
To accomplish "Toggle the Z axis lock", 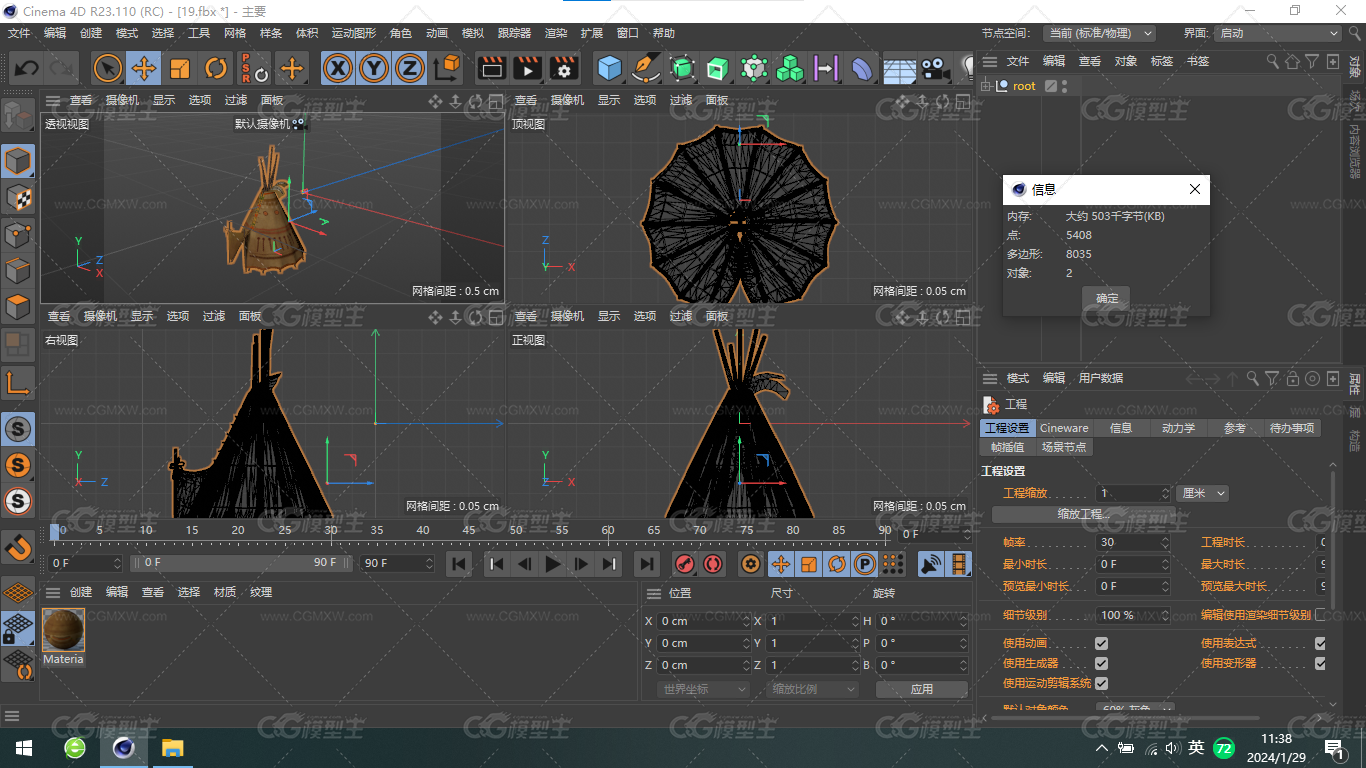I will click(x=410, y=68).
